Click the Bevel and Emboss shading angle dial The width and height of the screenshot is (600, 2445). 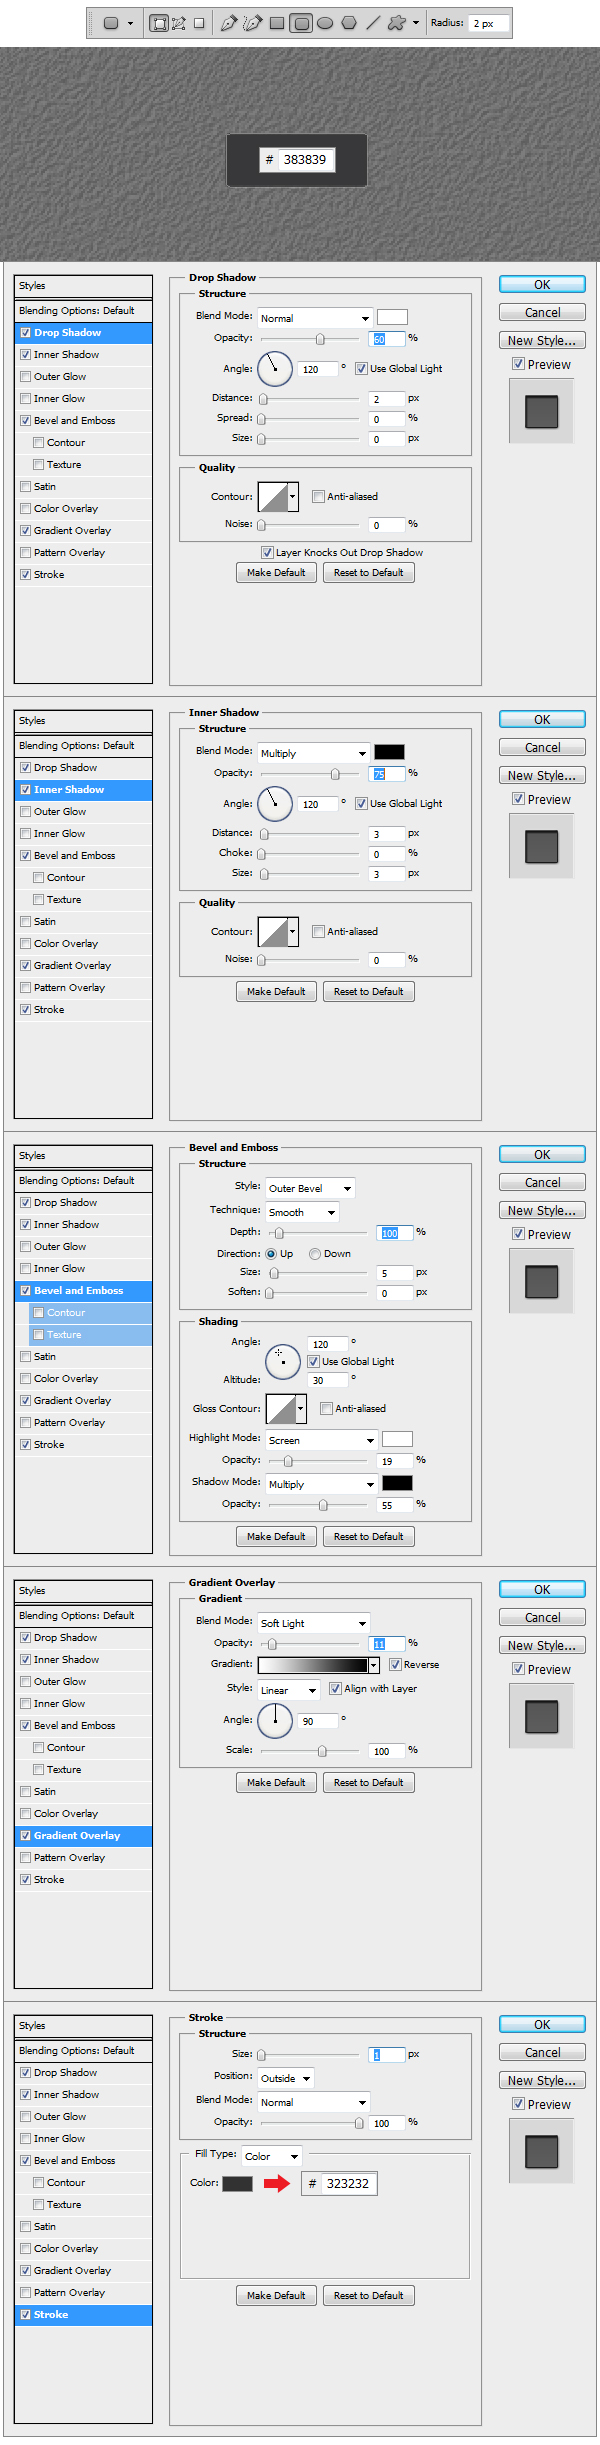point(283,1362)
